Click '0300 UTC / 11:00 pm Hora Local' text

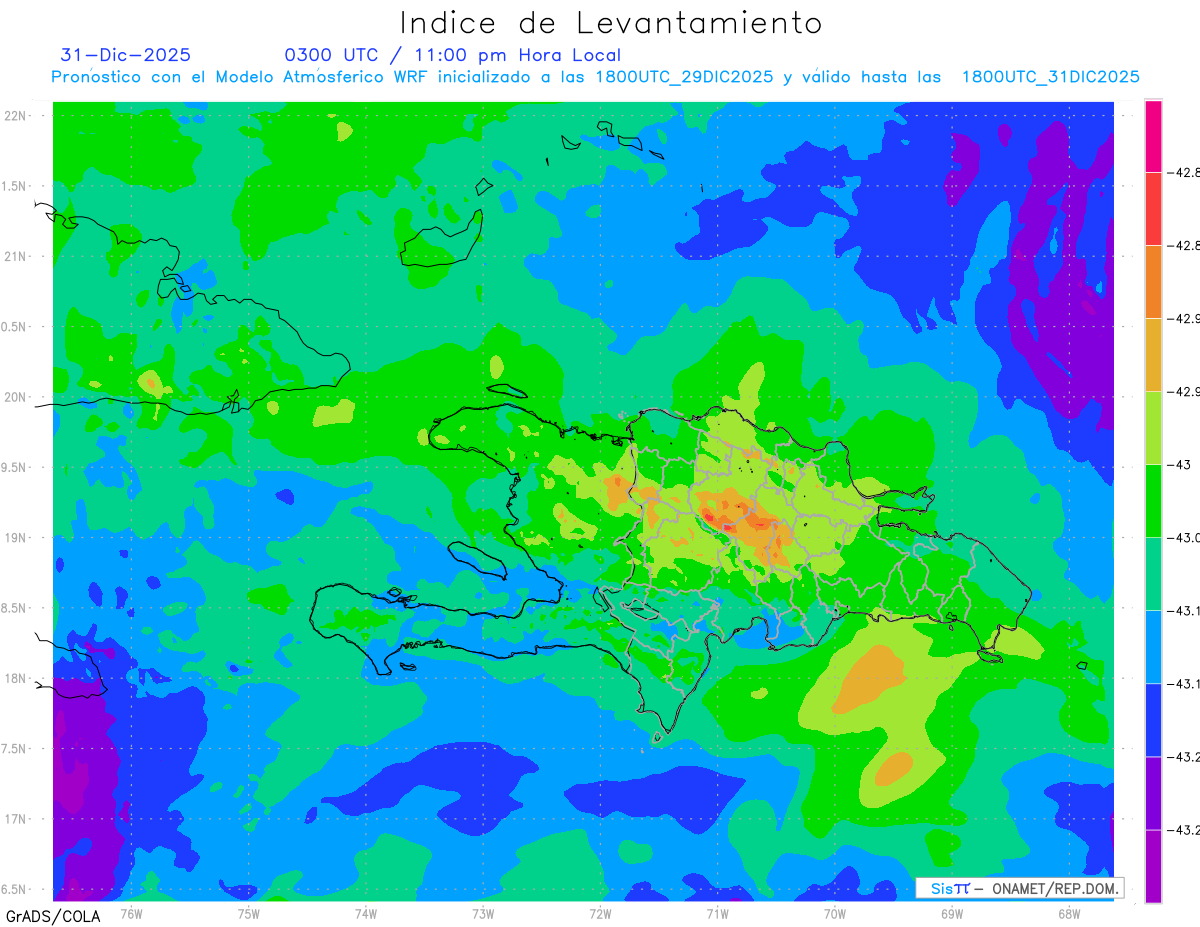point(453,55)
